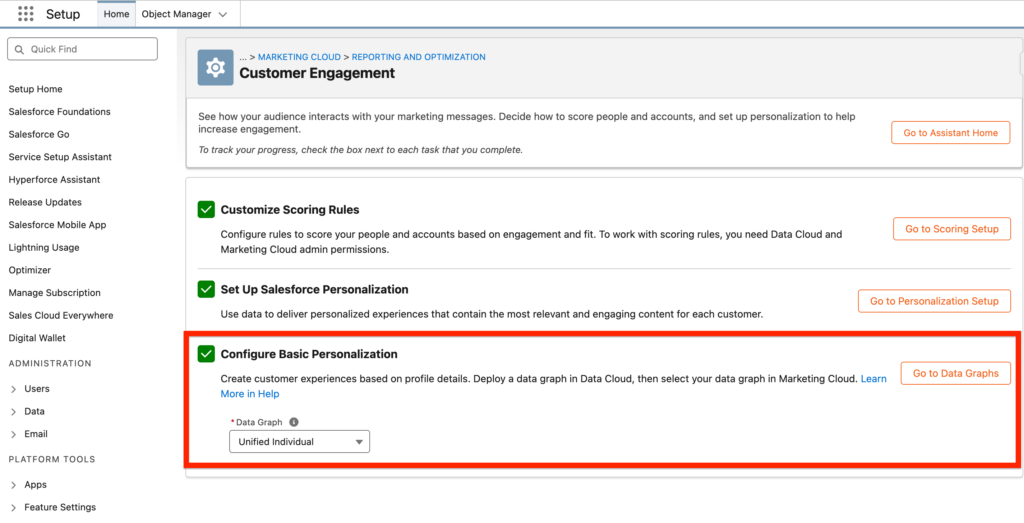Open the Marketing Cloud breadcrumb link
This screenshot has height=523, width=1024.
coord(299,57)
